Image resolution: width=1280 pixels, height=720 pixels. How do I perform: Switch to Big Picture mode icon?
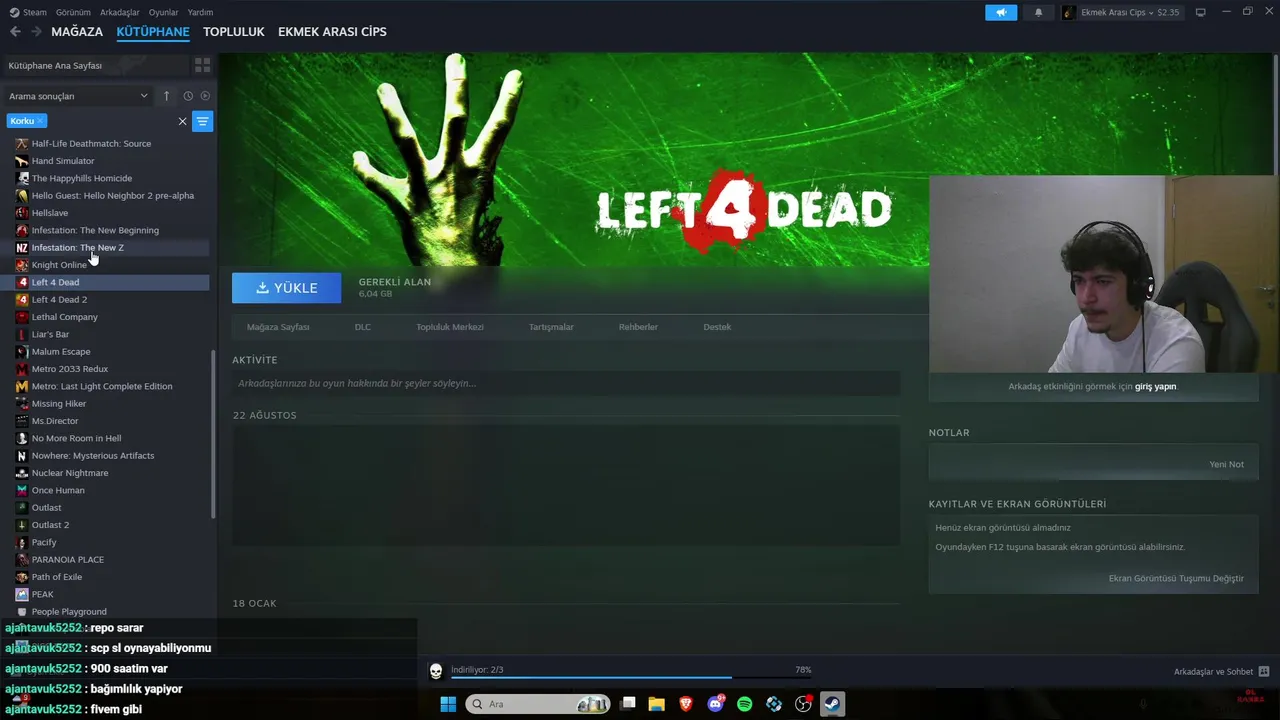(x=1201, y=12)
